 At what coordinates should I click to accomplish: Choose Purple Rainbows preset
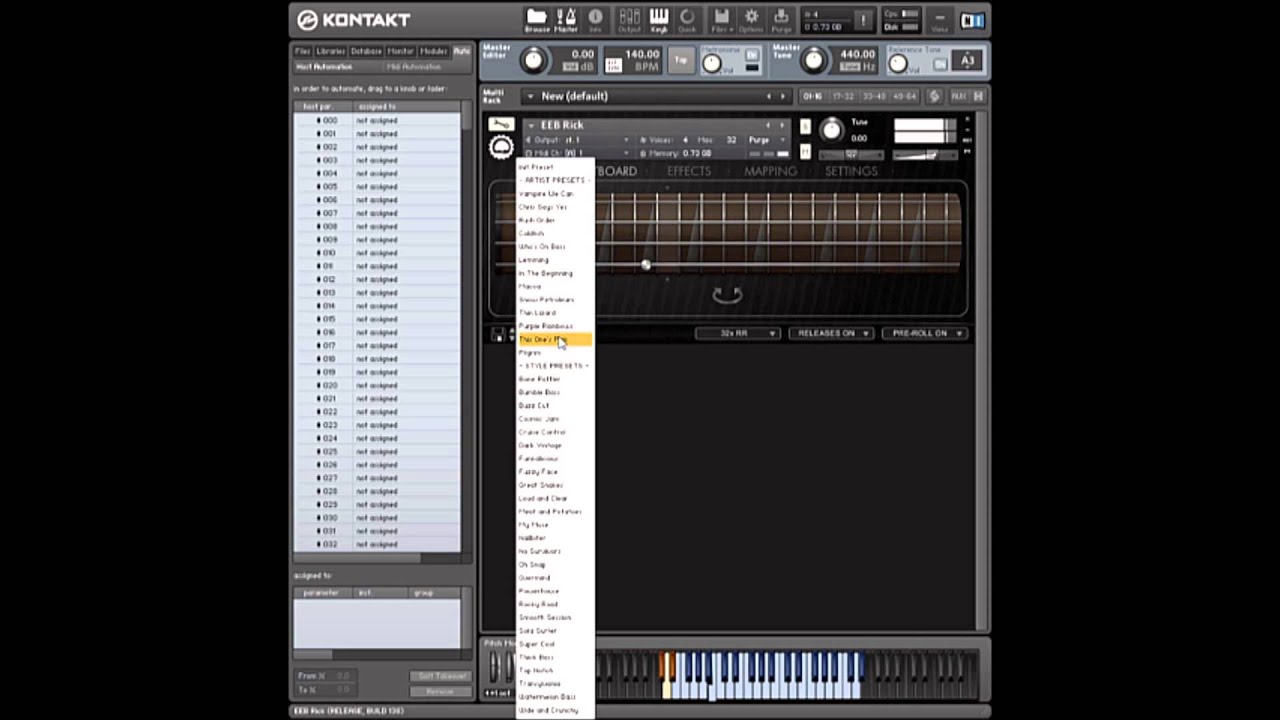pyautogui.click(x=555, y=326)
